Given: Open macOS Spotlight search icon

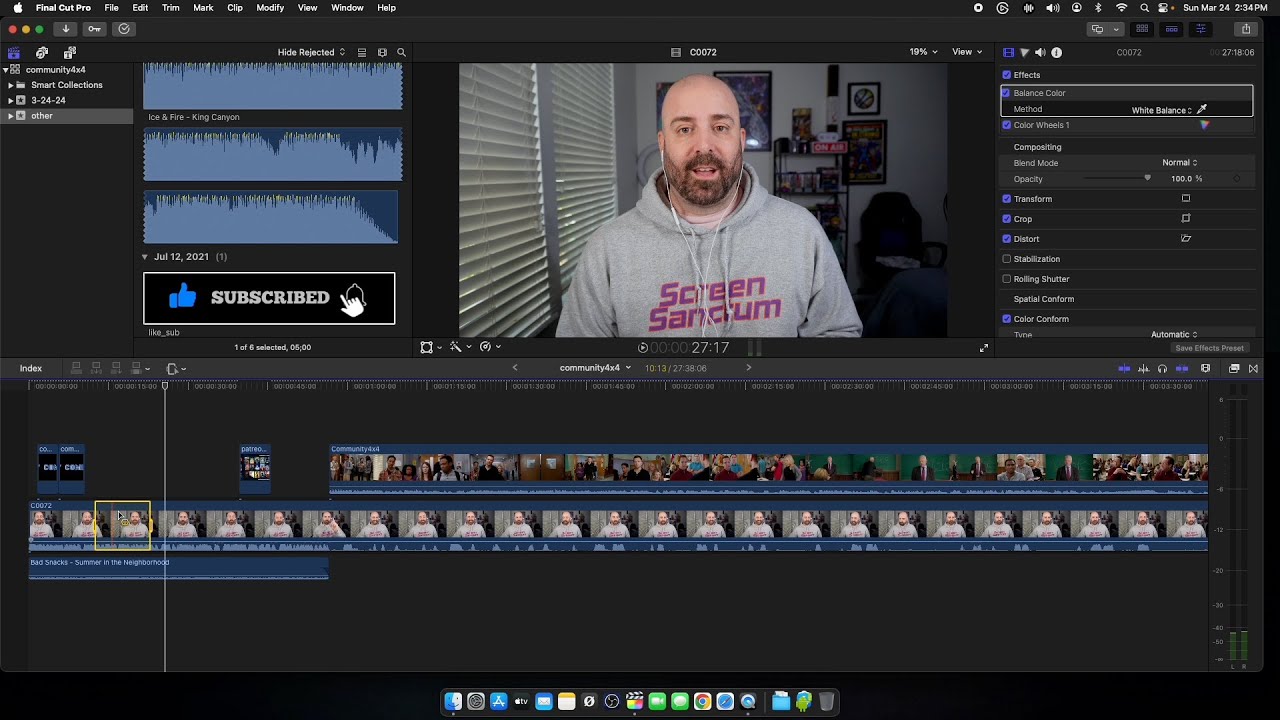Looking at the screenshot, I should (1144, 8).
